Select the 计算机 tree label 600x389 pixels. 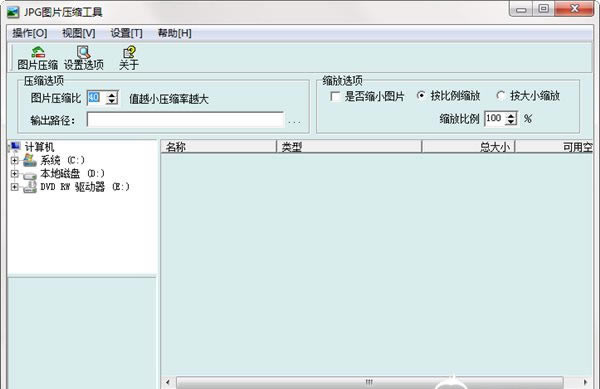click(39, 147)
